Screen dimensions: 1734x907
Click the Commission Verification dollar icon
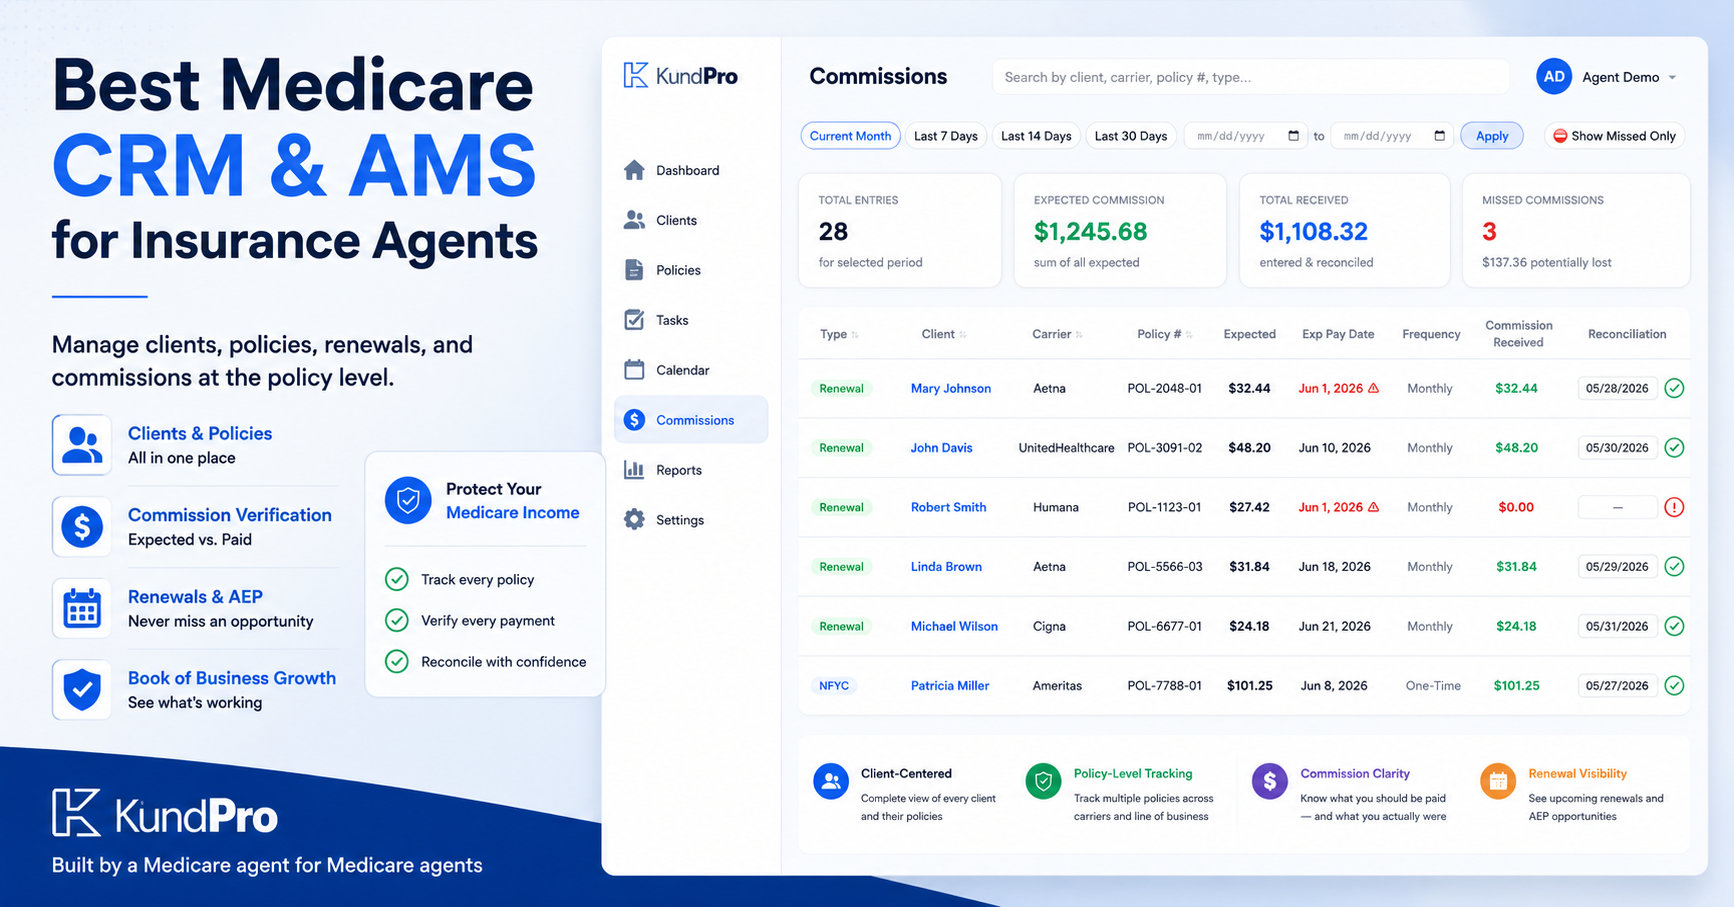(82, 526)
